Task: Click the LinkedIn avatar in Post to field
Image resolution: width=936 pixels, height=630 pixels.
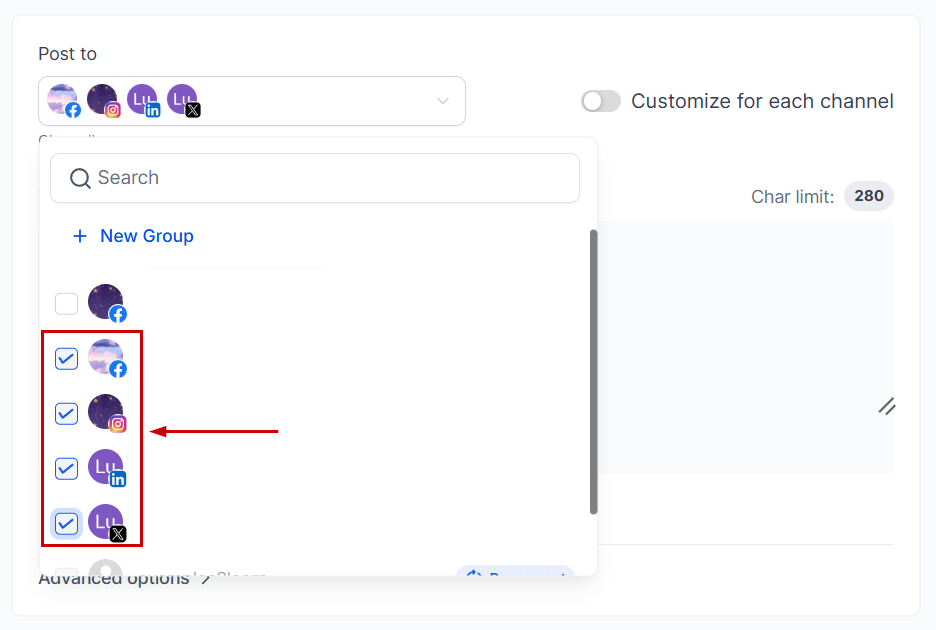Action: pos(142,100)
